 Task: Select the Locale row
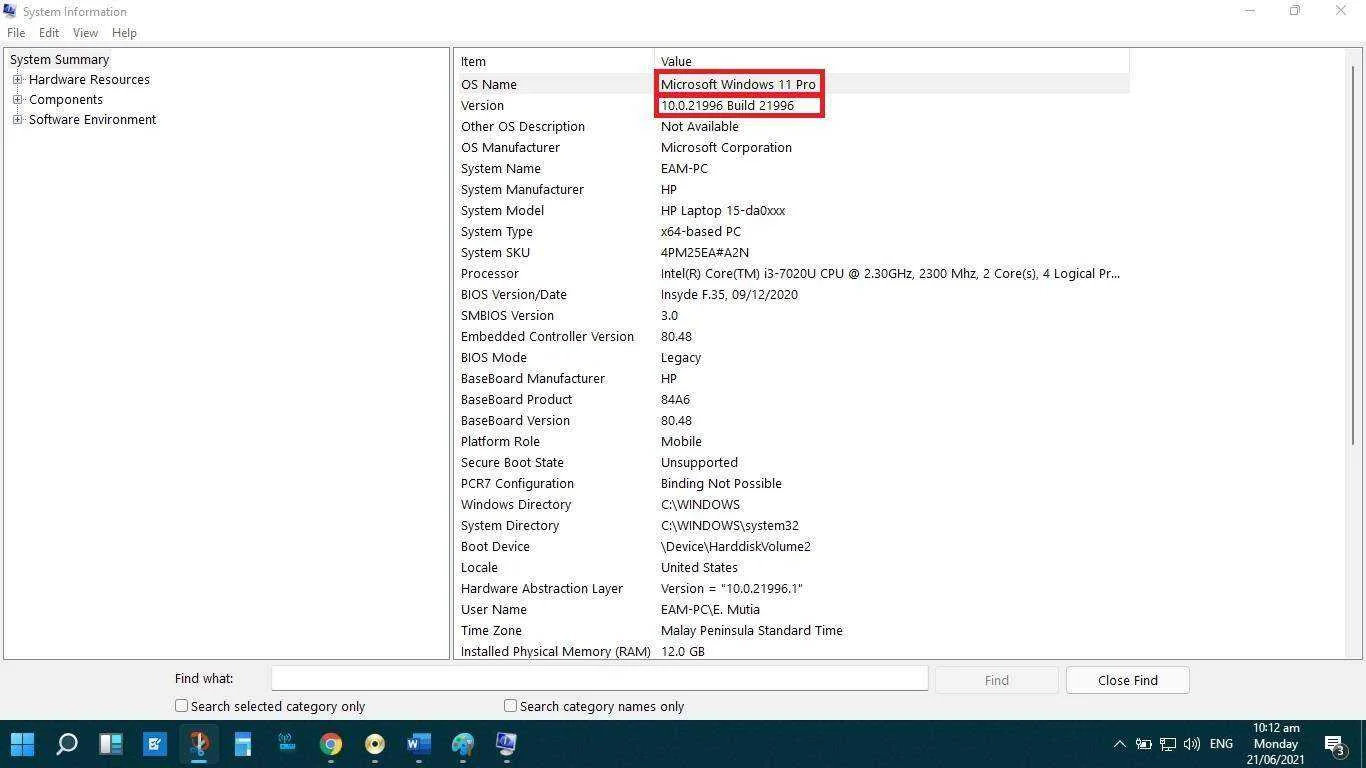click(x=792, y=567)
